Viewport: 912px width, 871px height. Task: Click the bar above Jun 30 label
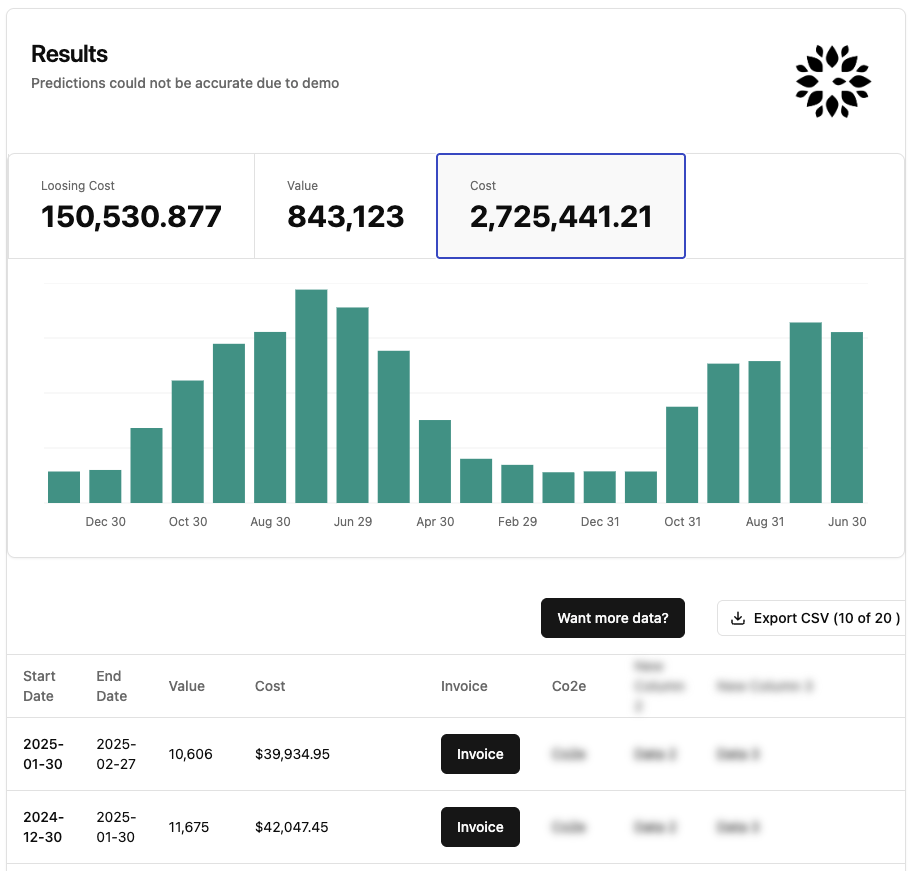pyautogui.click(x=847, y=417)
